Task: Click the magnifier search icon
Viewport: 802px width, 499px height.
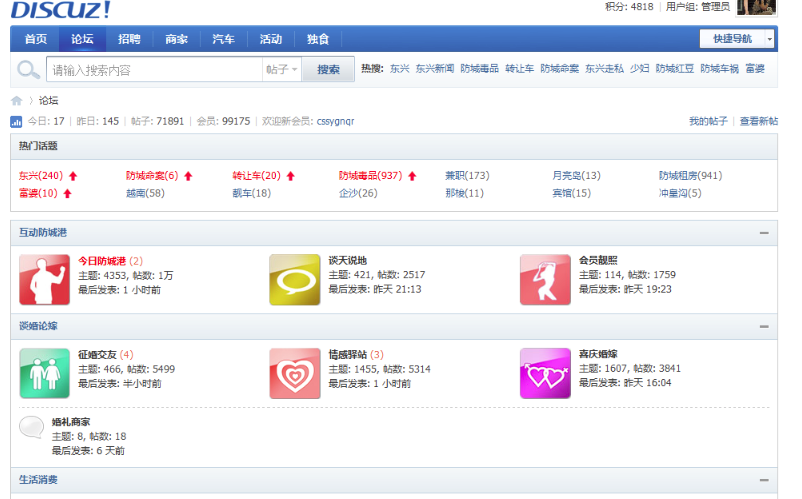Action: (28, 70)
